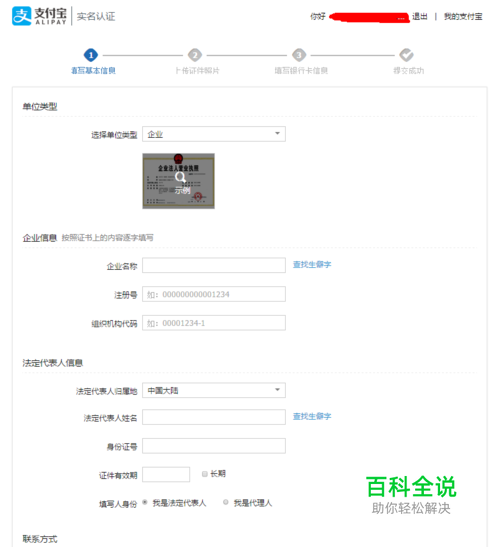Click the step 3 circle icon
500x547 pixels.
[x=299, y=55]
